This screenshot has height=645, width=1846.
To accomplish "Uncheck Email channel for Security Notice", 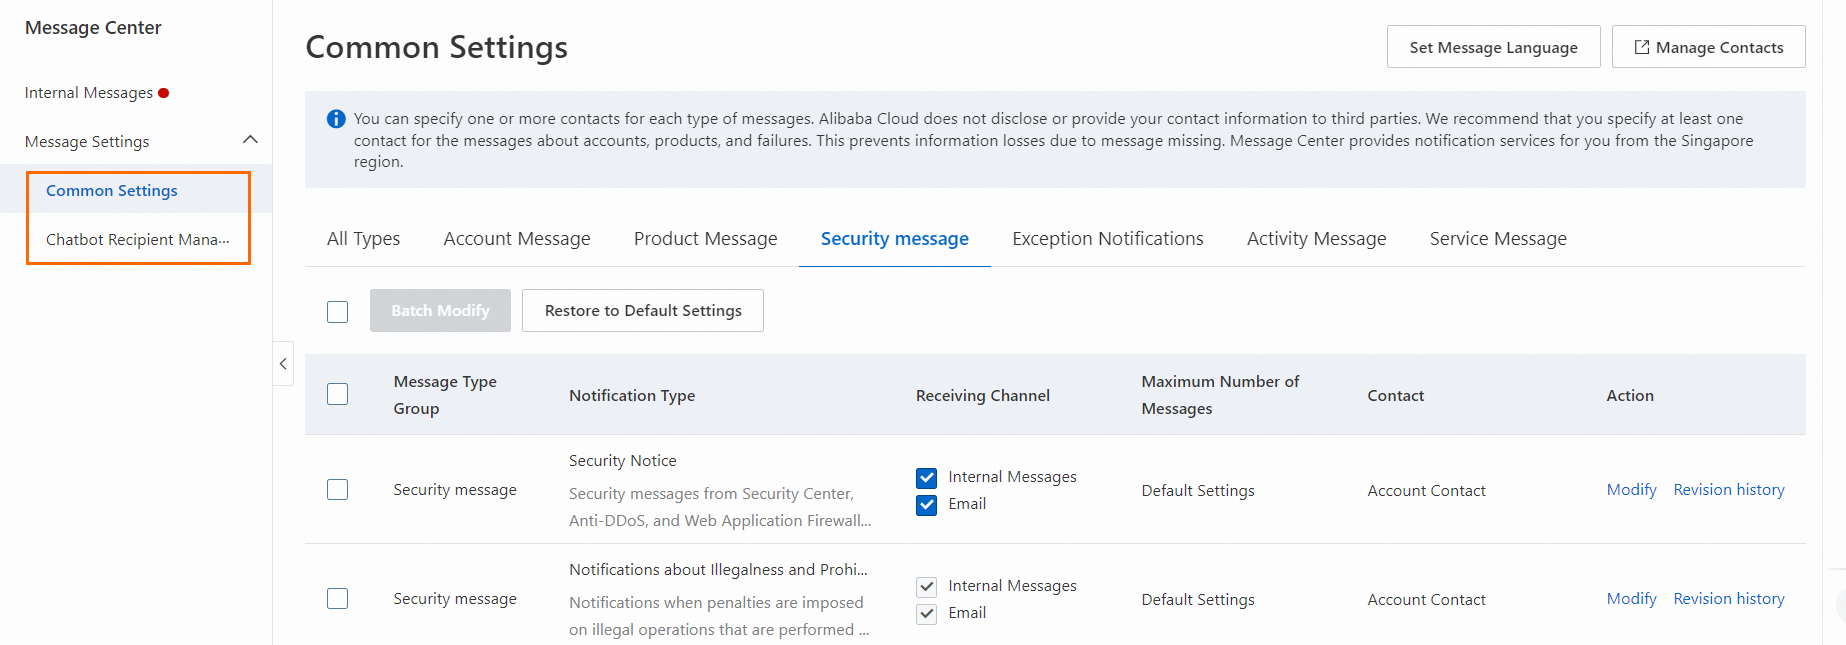I will click(x=927, y=504).
